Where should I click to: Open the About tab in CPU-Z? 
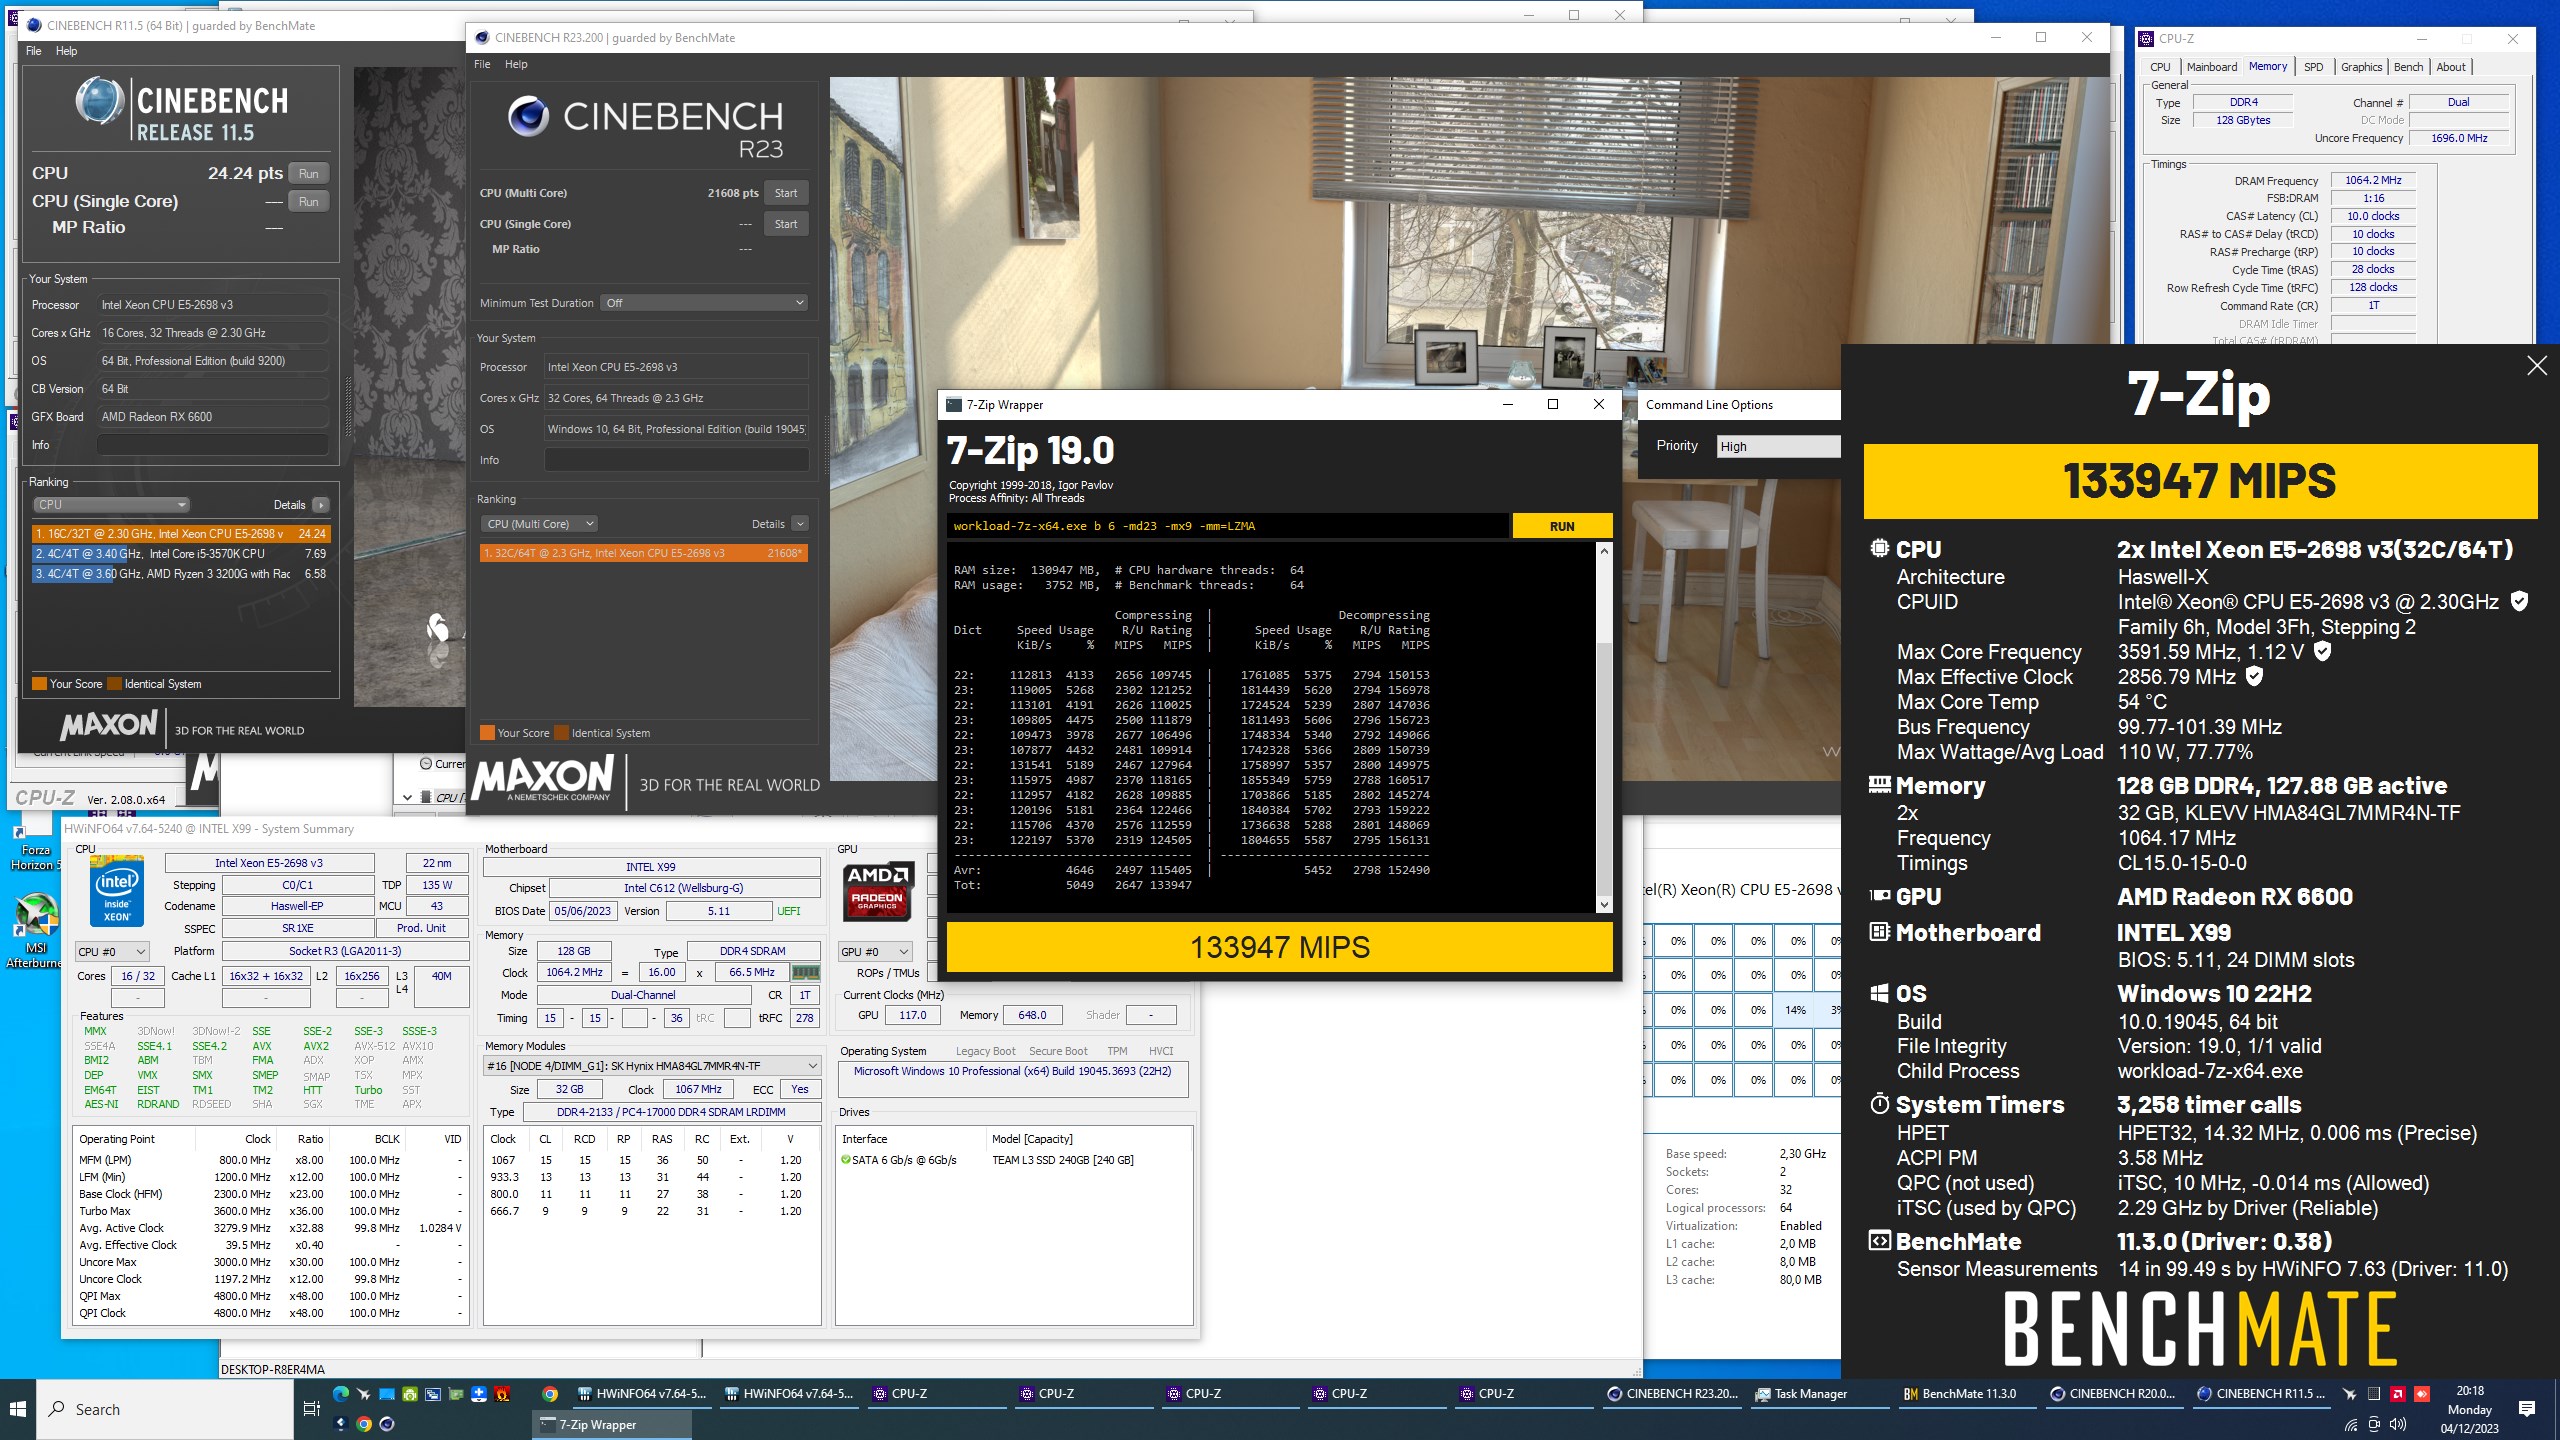click(2450, 67)
